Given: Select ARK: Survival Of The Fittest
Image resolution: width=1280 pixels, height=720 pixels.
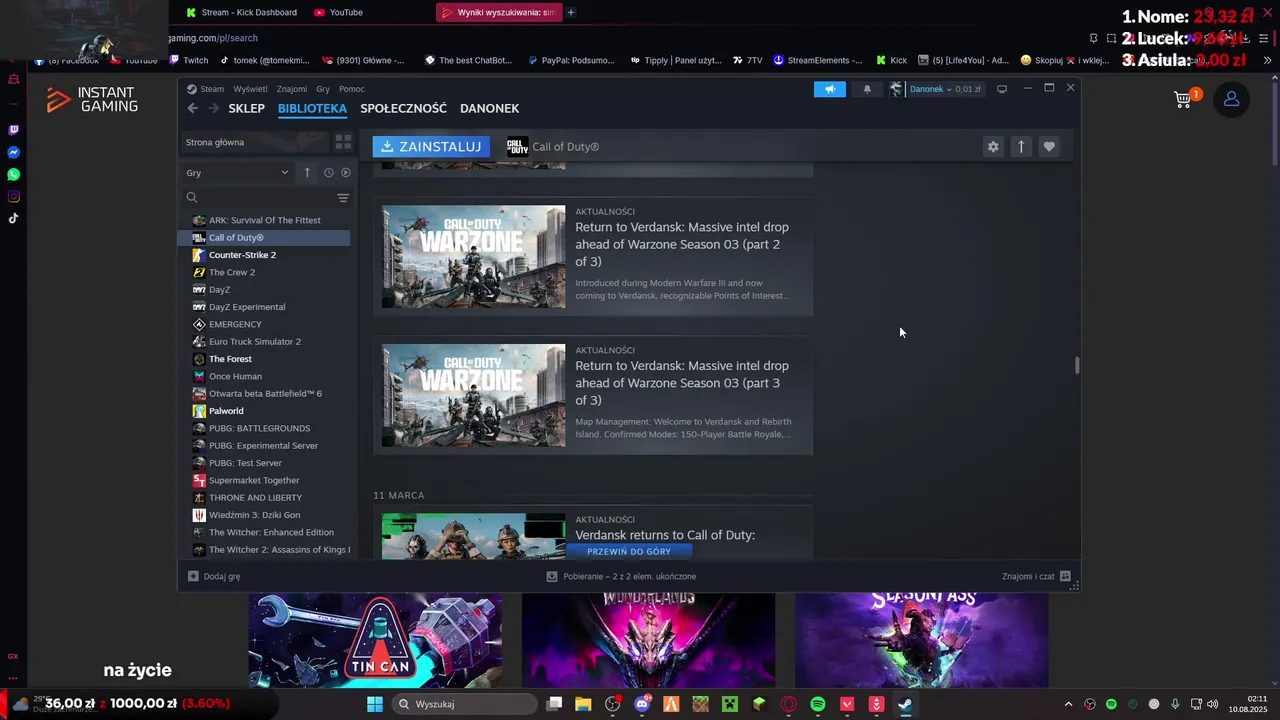Looking at the screenshot, I should [264, 220].
